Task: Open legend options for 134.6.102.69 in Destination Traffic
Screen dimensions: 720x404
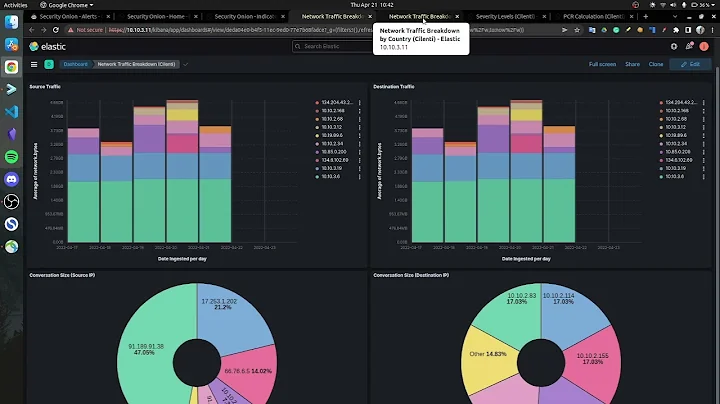Action: coord(703,160)
